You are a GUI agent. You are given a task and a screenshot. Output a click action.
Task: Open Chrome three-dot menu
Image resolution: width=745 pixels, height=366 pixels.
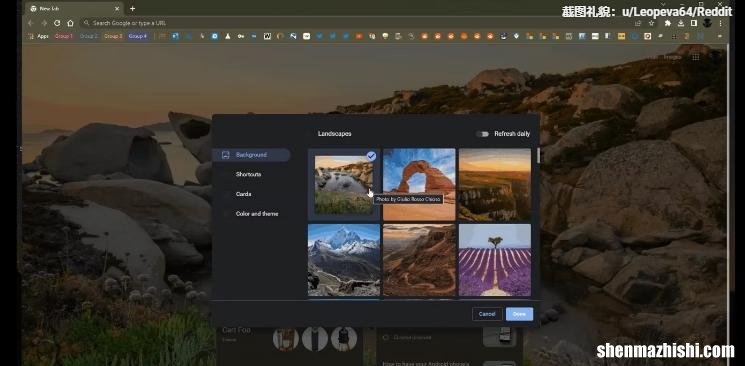pos(720,23)
